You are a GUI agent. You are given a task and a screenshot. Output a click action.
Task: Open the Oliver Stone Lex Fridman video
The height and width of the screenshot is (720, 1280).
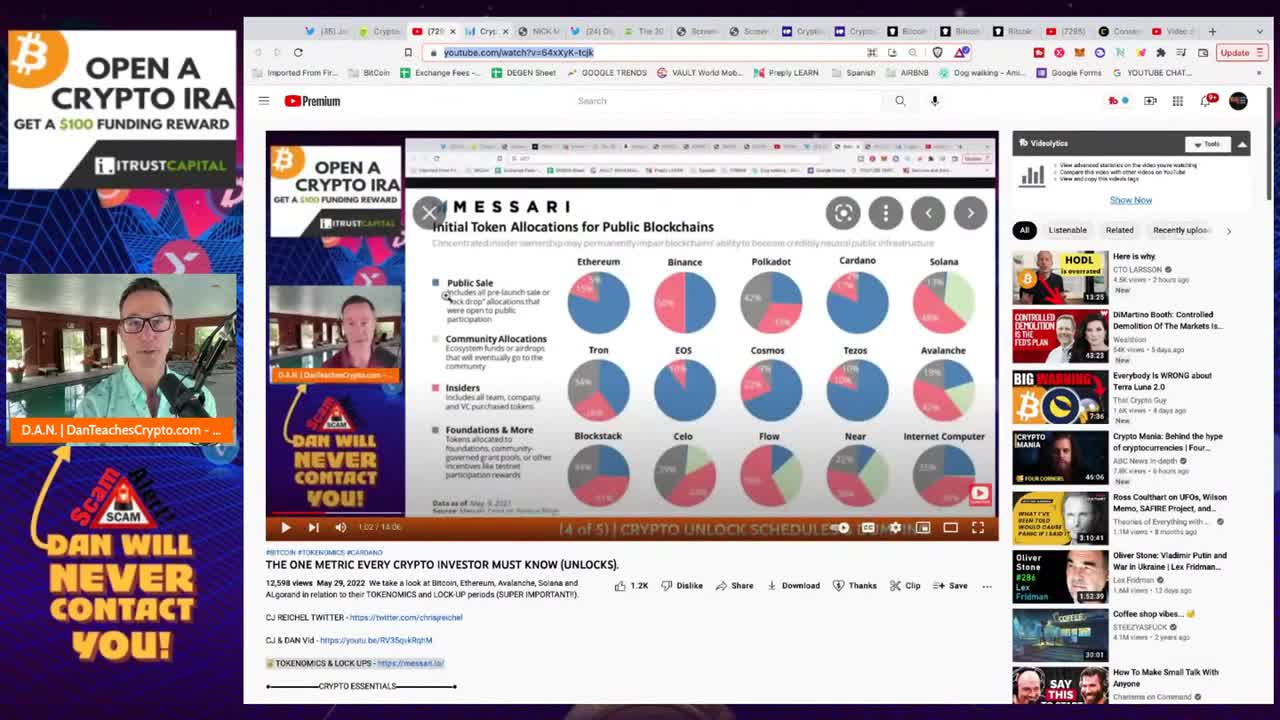point(1060,577)
